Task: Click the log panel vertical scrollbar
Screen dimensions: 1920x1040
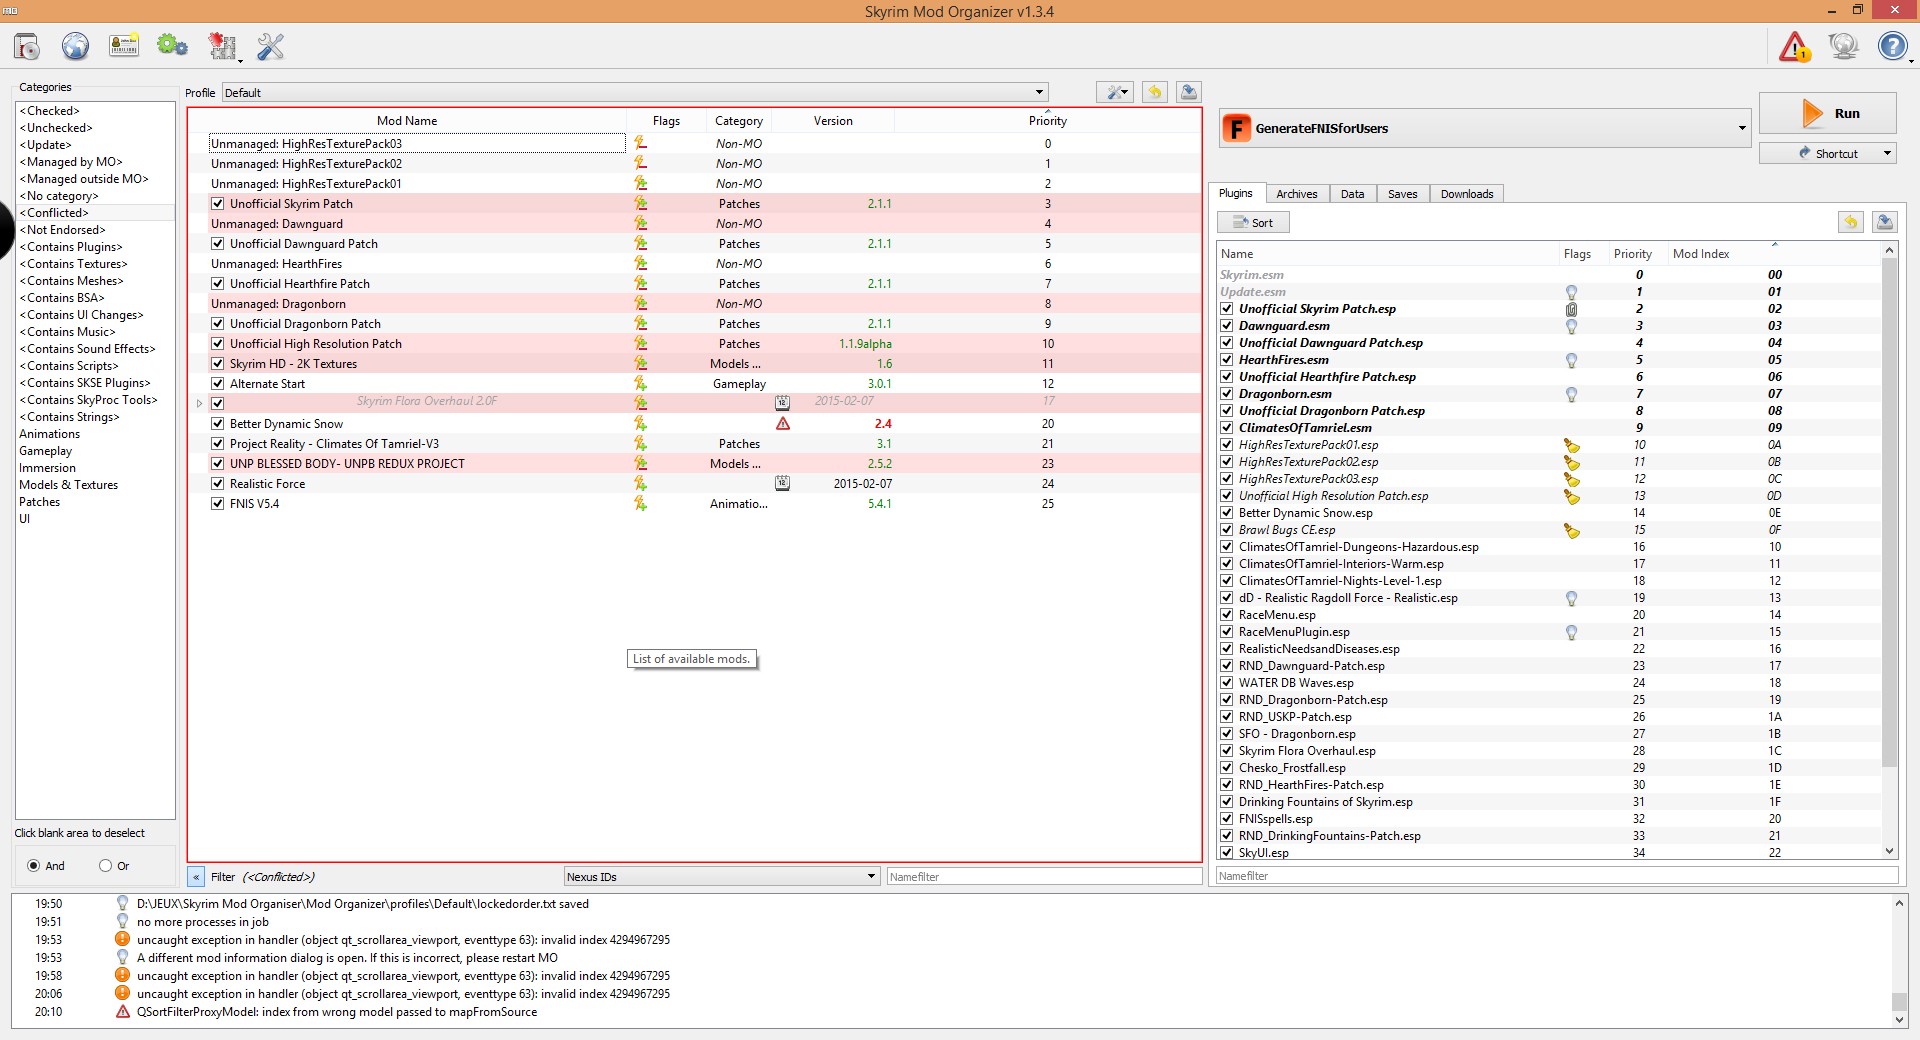Action: coord(1899,1002)
